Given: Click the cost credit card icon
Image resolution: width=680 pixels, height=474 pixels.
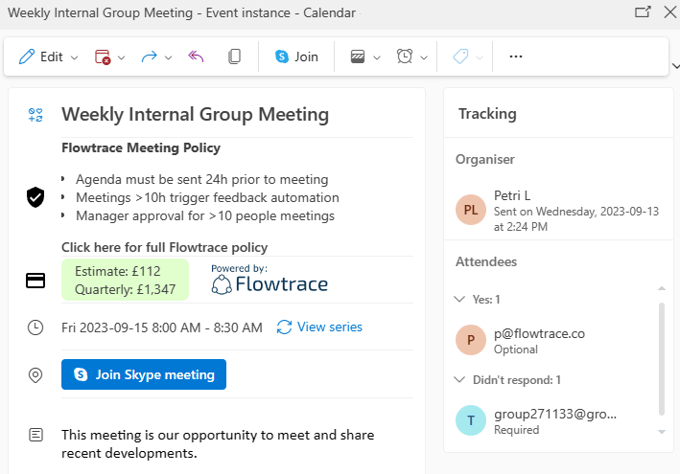Looking at the screenshot, I should pyautogui.click(x=36, y=281).
